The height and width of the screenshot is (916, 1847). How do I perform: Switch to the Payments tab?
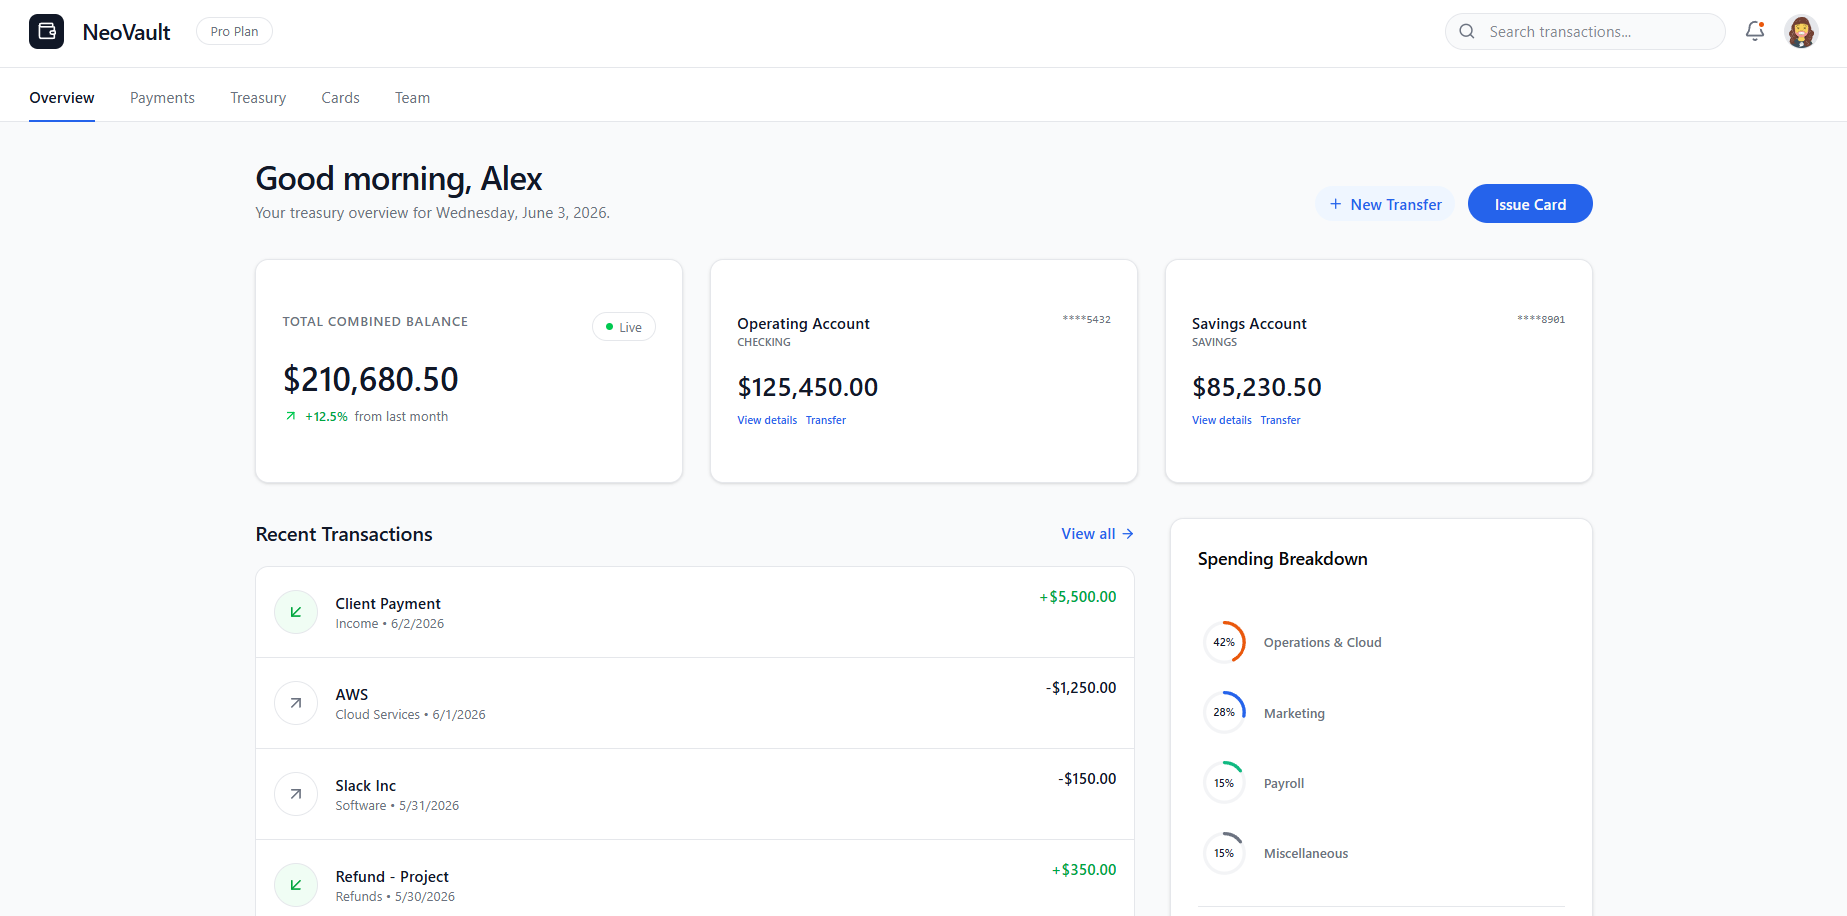162,98
